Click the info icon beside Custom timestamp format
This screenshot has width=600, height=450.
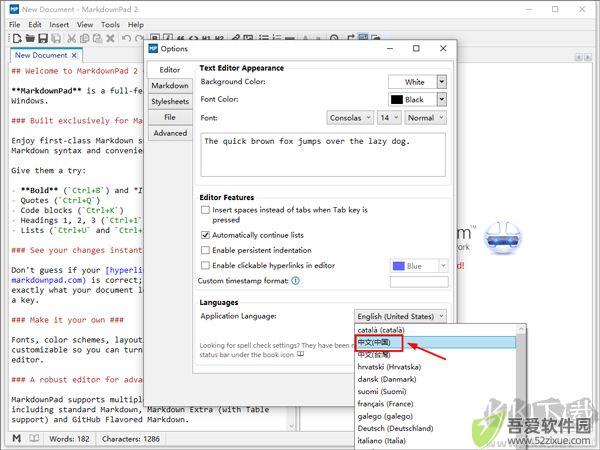coord(295,281)
